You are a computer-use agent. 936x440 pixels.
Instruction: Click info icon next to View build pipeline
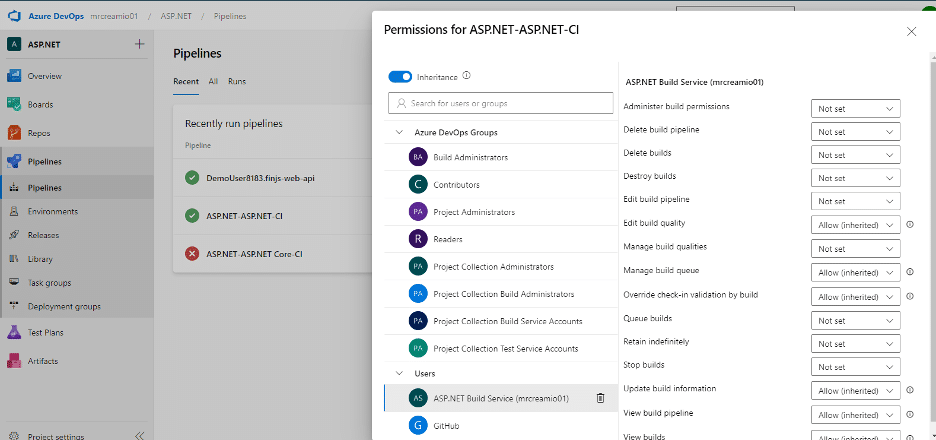point(910,414)
